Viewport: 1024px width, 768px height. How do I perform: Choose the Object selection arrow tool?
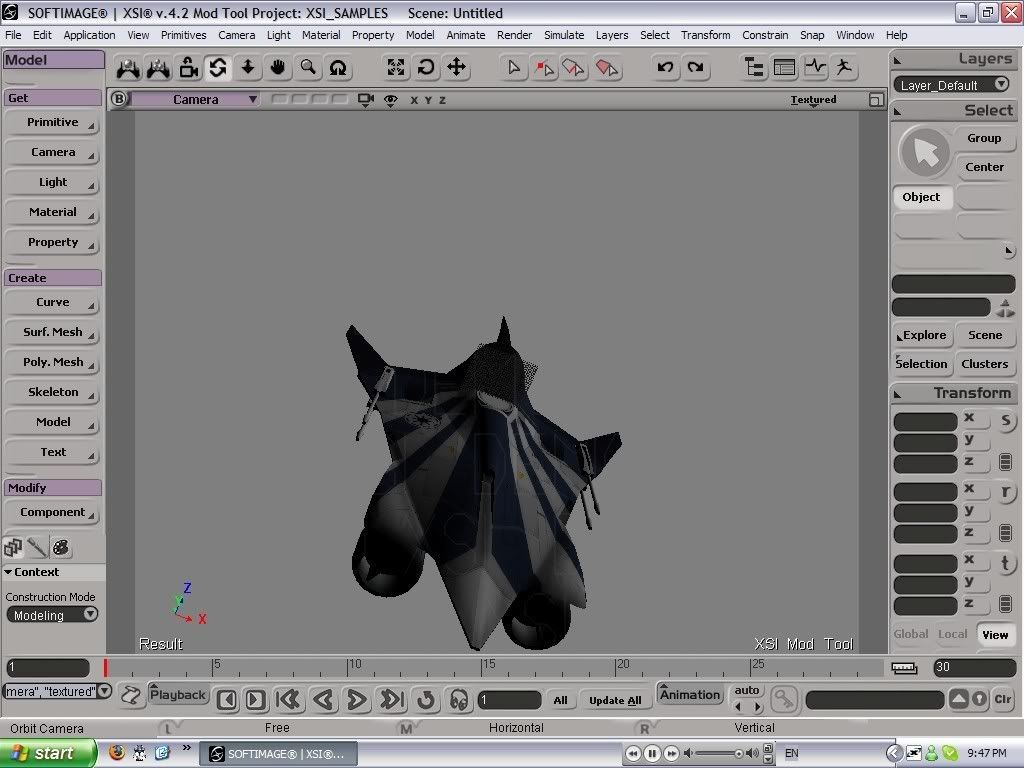click(513, 67)
